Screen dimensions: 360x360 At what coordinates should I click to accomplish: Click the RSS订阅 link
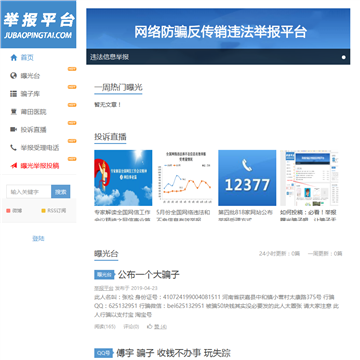56,211
